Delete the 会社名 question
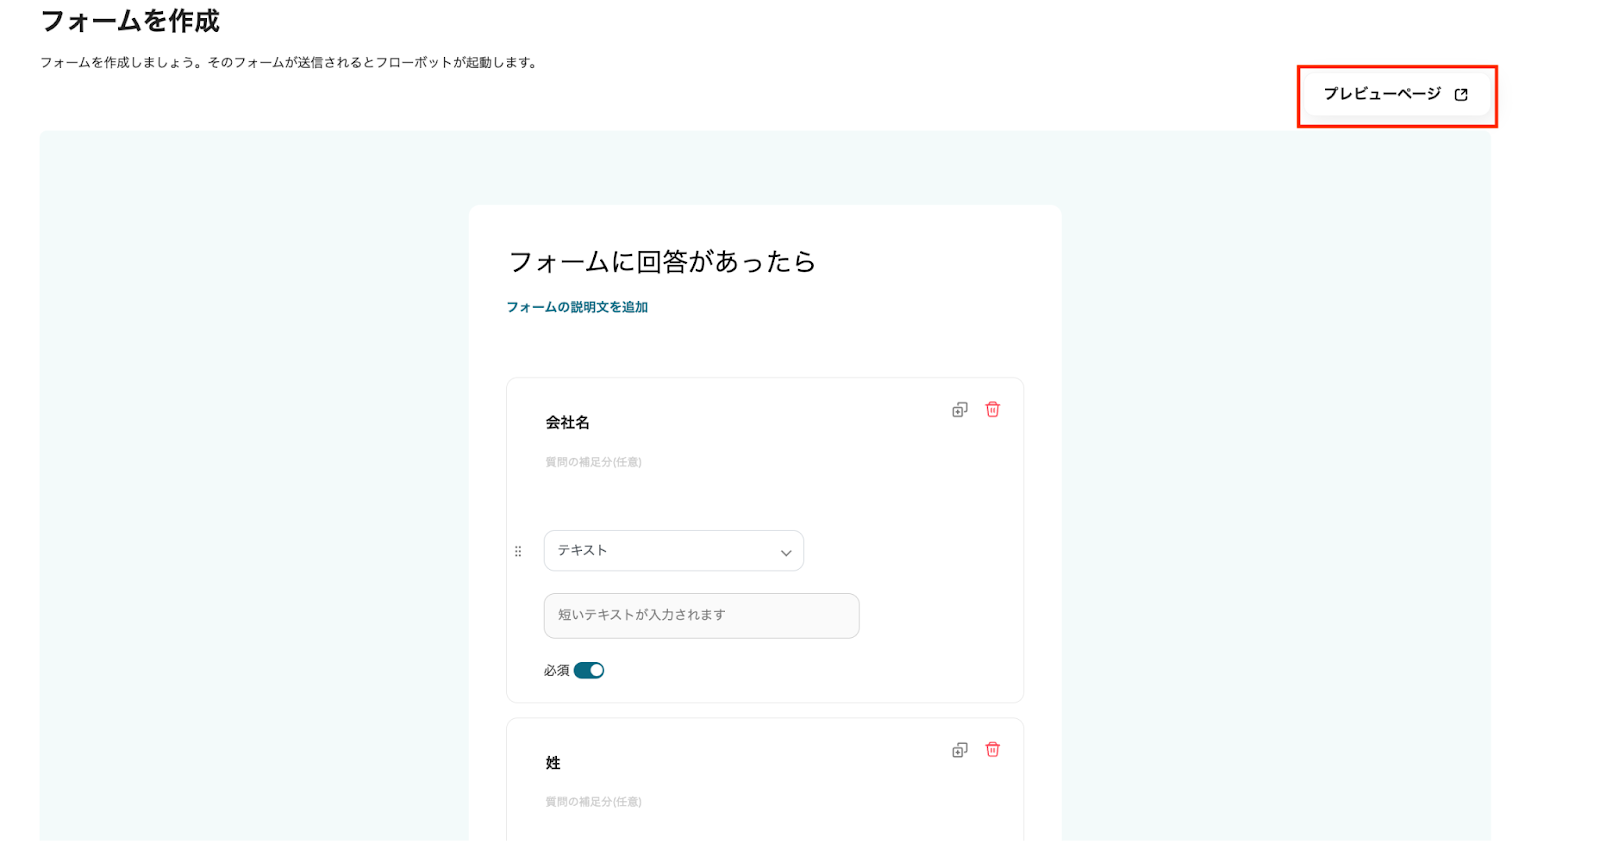The width and height of the screenshot is (1600, 841). point(993,409)
